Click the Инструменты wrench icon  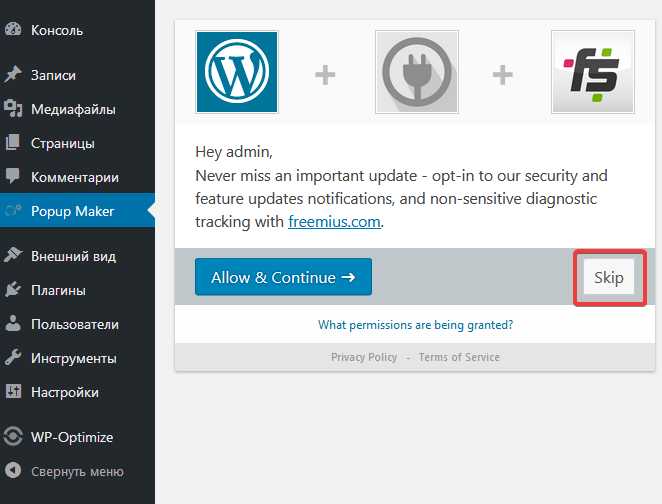(x=13, y=358)
